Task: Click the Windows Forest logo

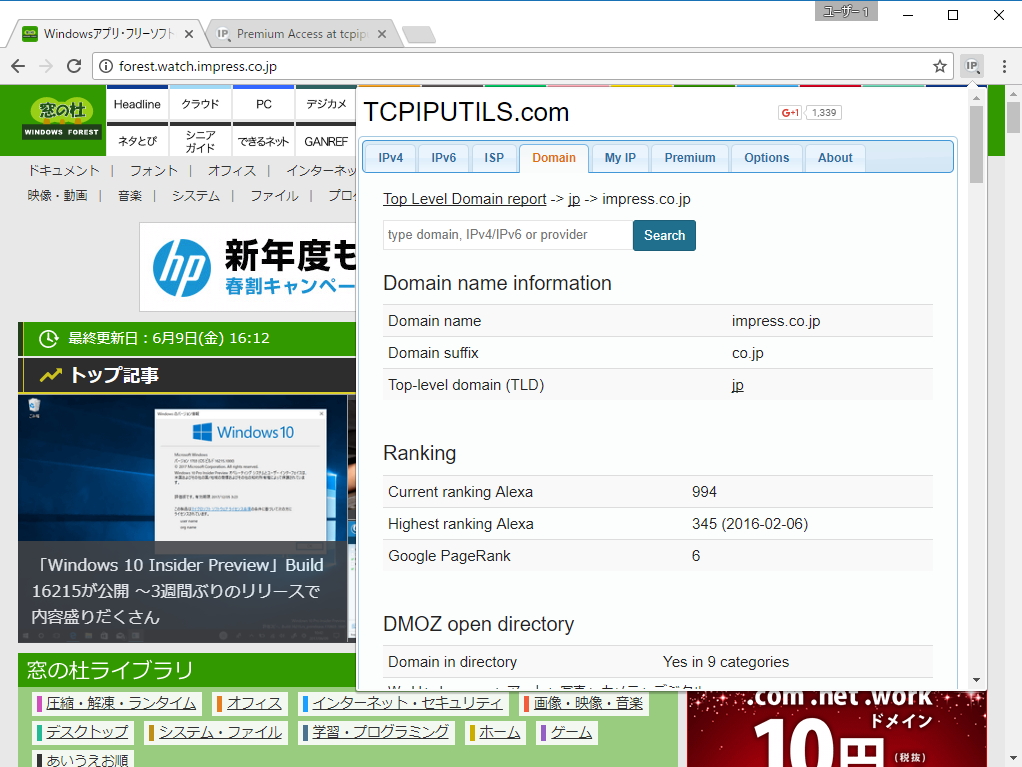Action: [61, 119]
